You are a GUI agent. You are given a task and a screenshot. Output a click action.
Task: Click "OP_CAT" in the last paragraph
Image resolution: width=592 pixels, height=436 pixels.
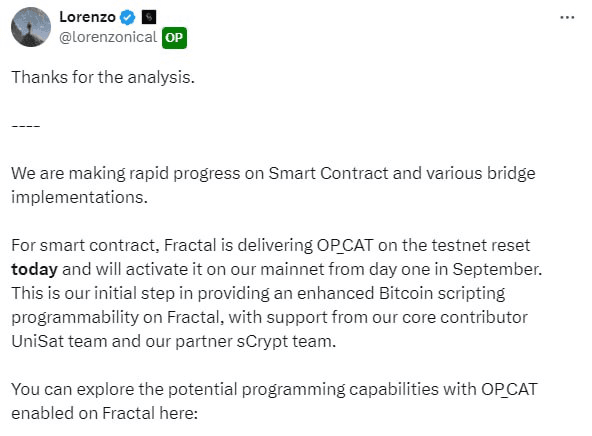[509, 389]
